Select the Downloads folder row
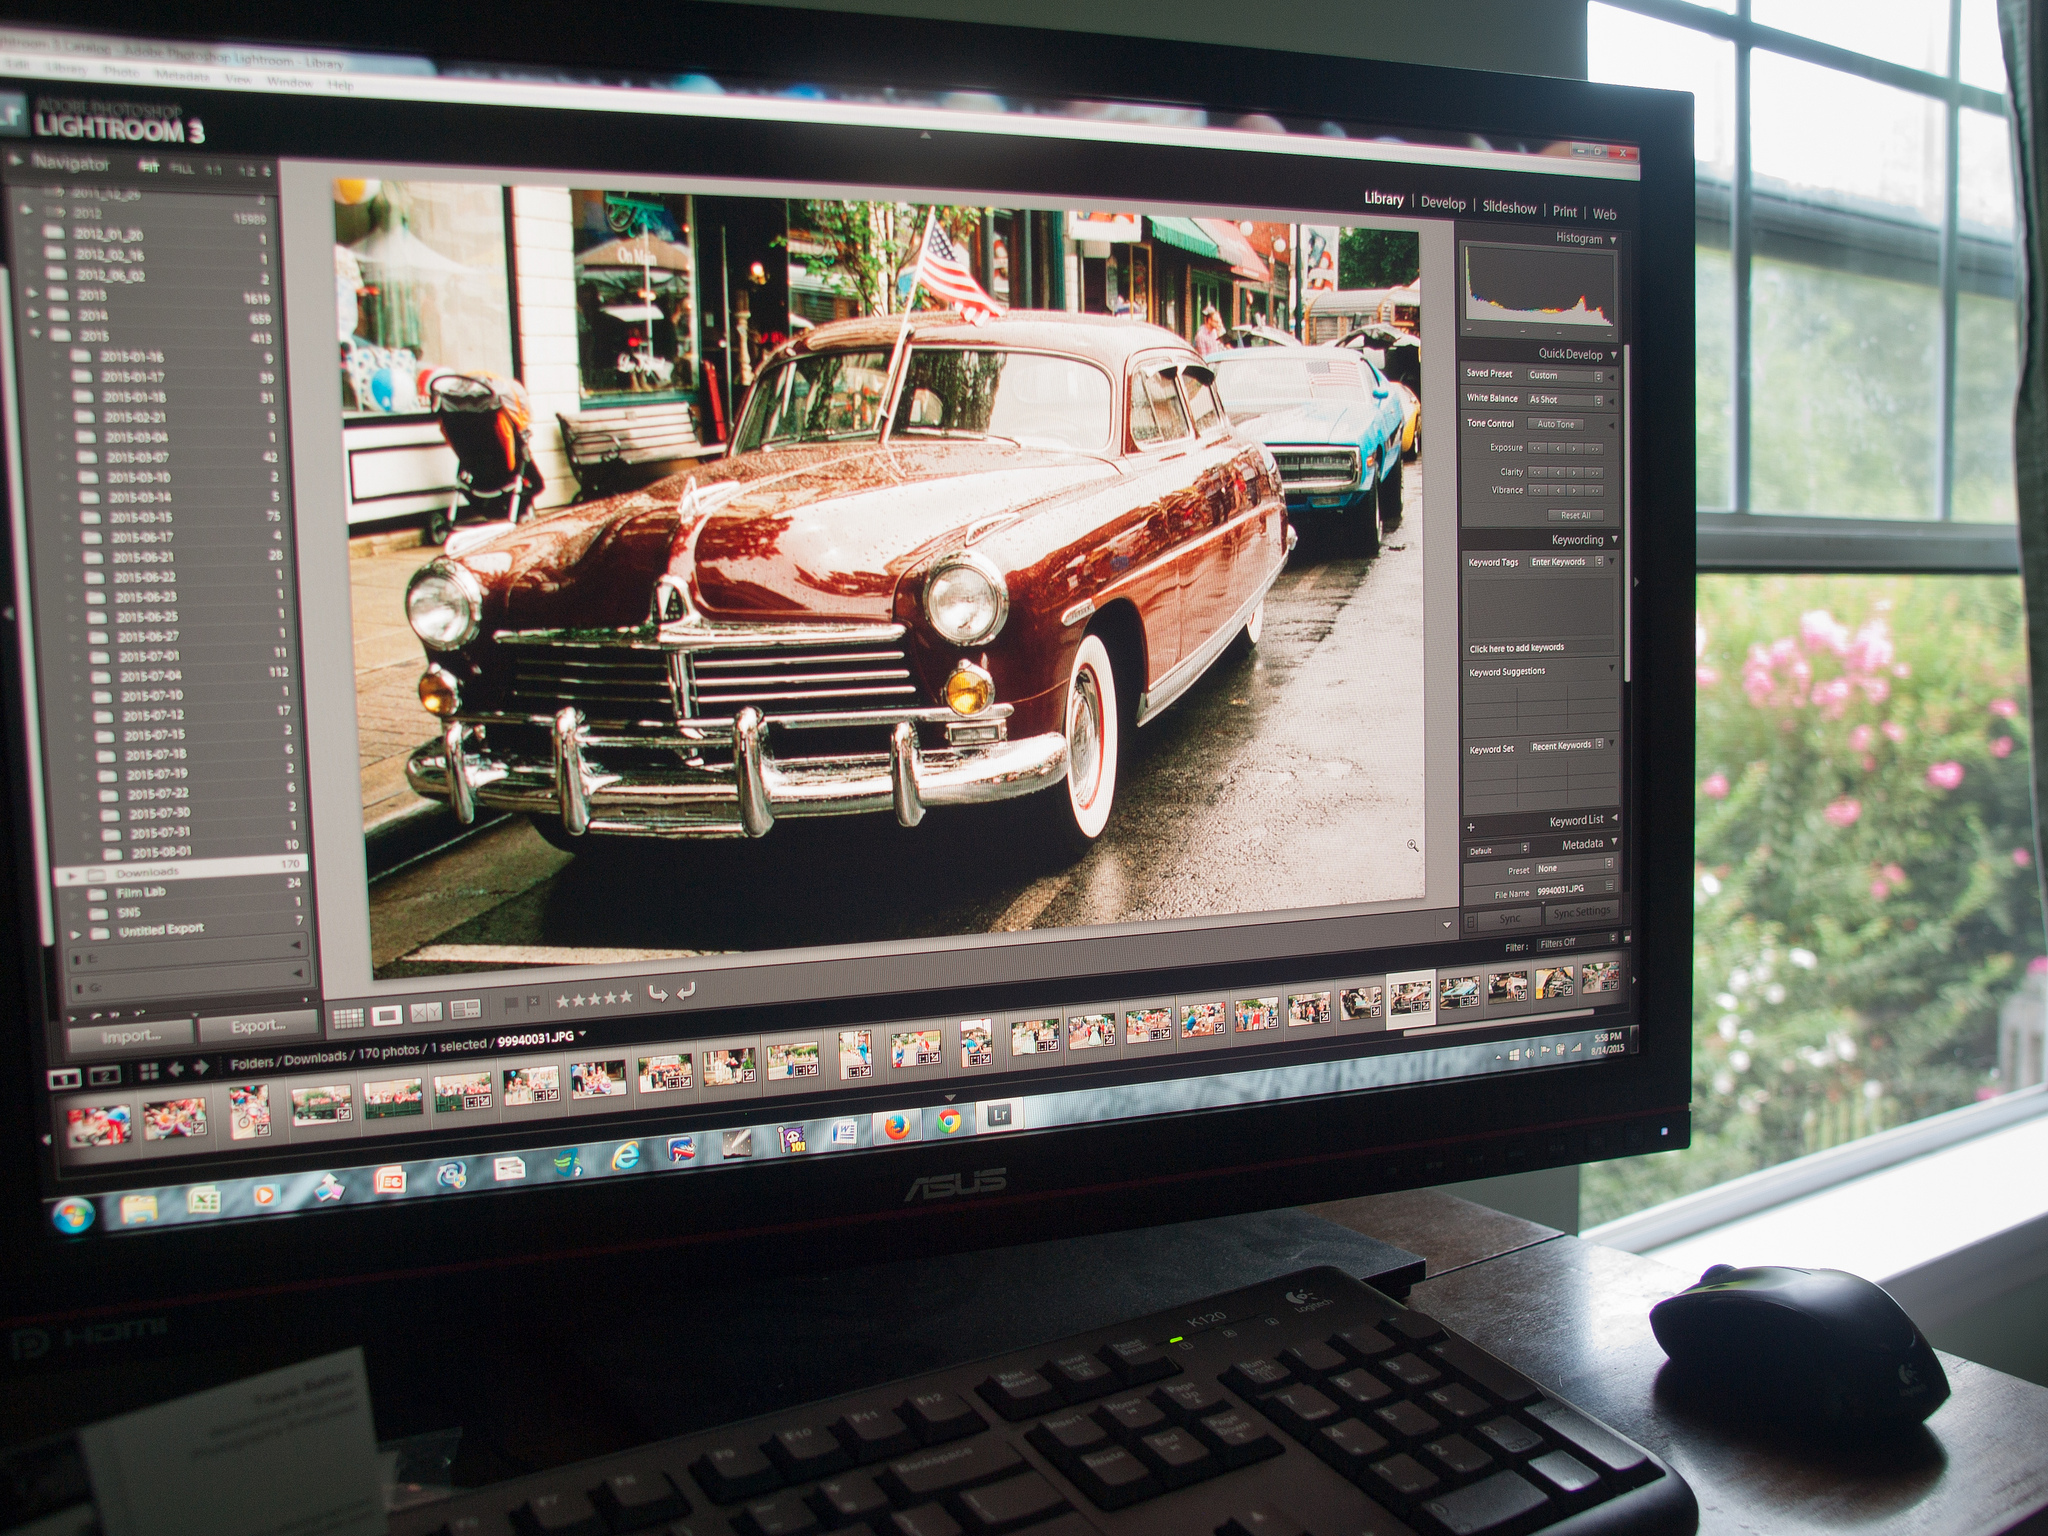This screenshot has width=2048, height=1536. [180, 870]
